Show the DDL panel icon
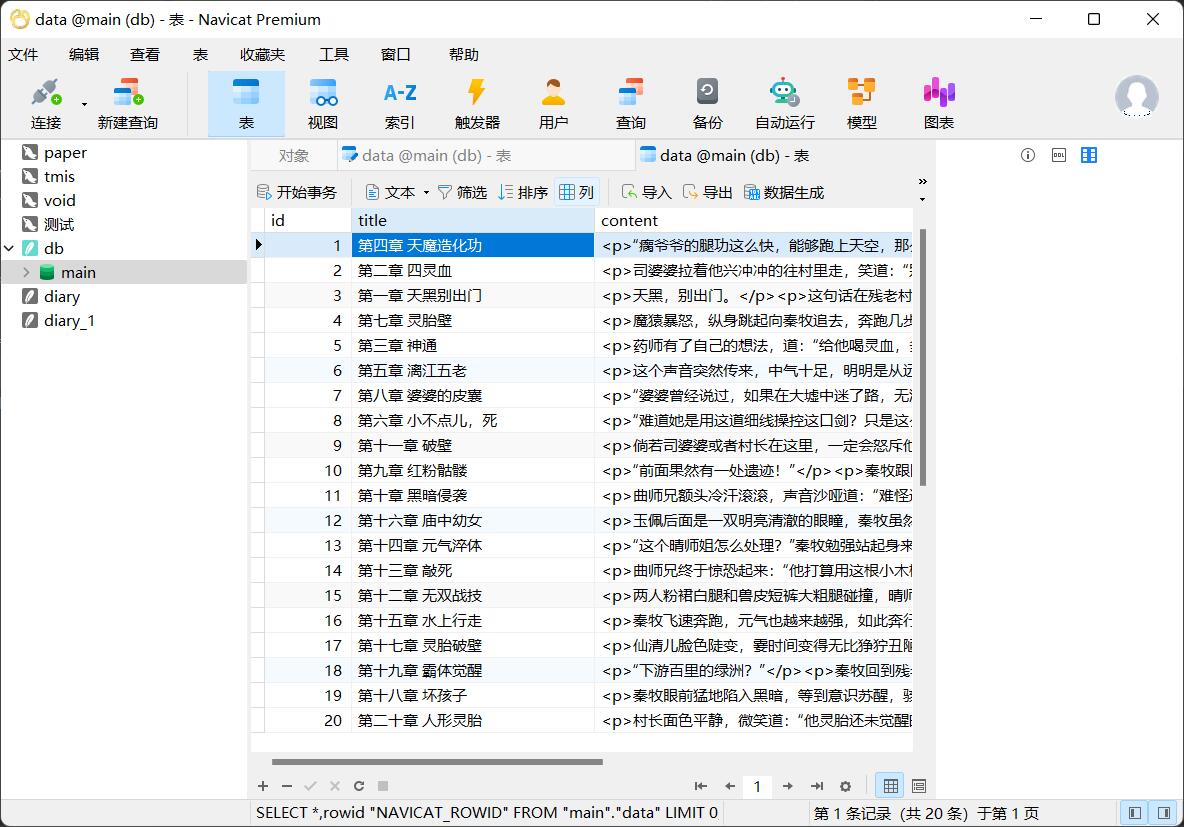 pyautogui.click(x=1058, y=155)
